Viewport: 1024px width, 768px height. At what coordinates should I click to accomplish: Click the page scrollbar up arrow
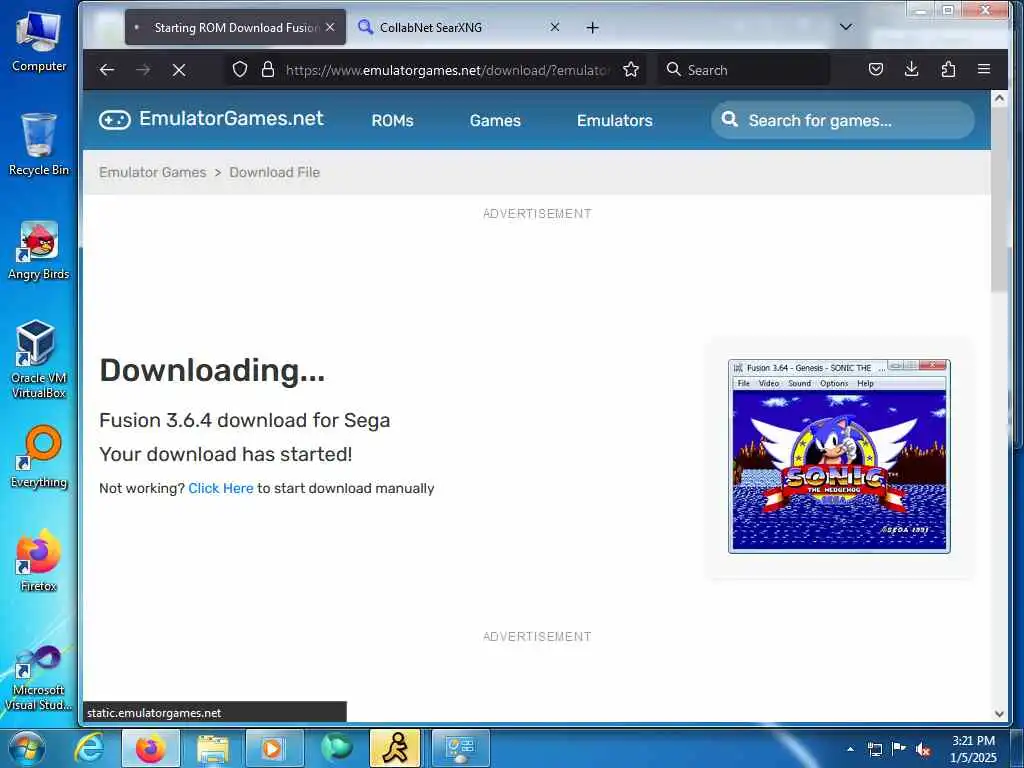tap(999, 99)
